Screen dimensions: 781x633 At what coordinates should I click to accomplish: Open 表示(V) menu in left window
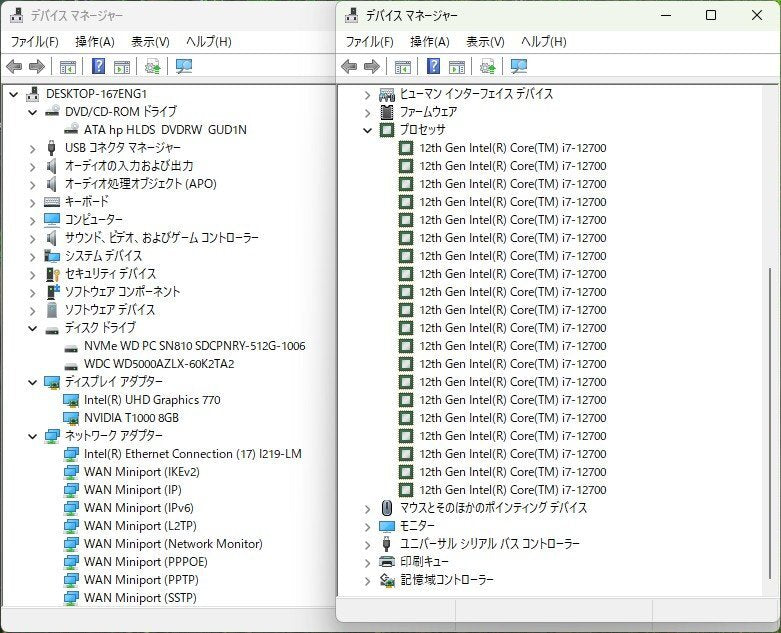coord(150,41)
